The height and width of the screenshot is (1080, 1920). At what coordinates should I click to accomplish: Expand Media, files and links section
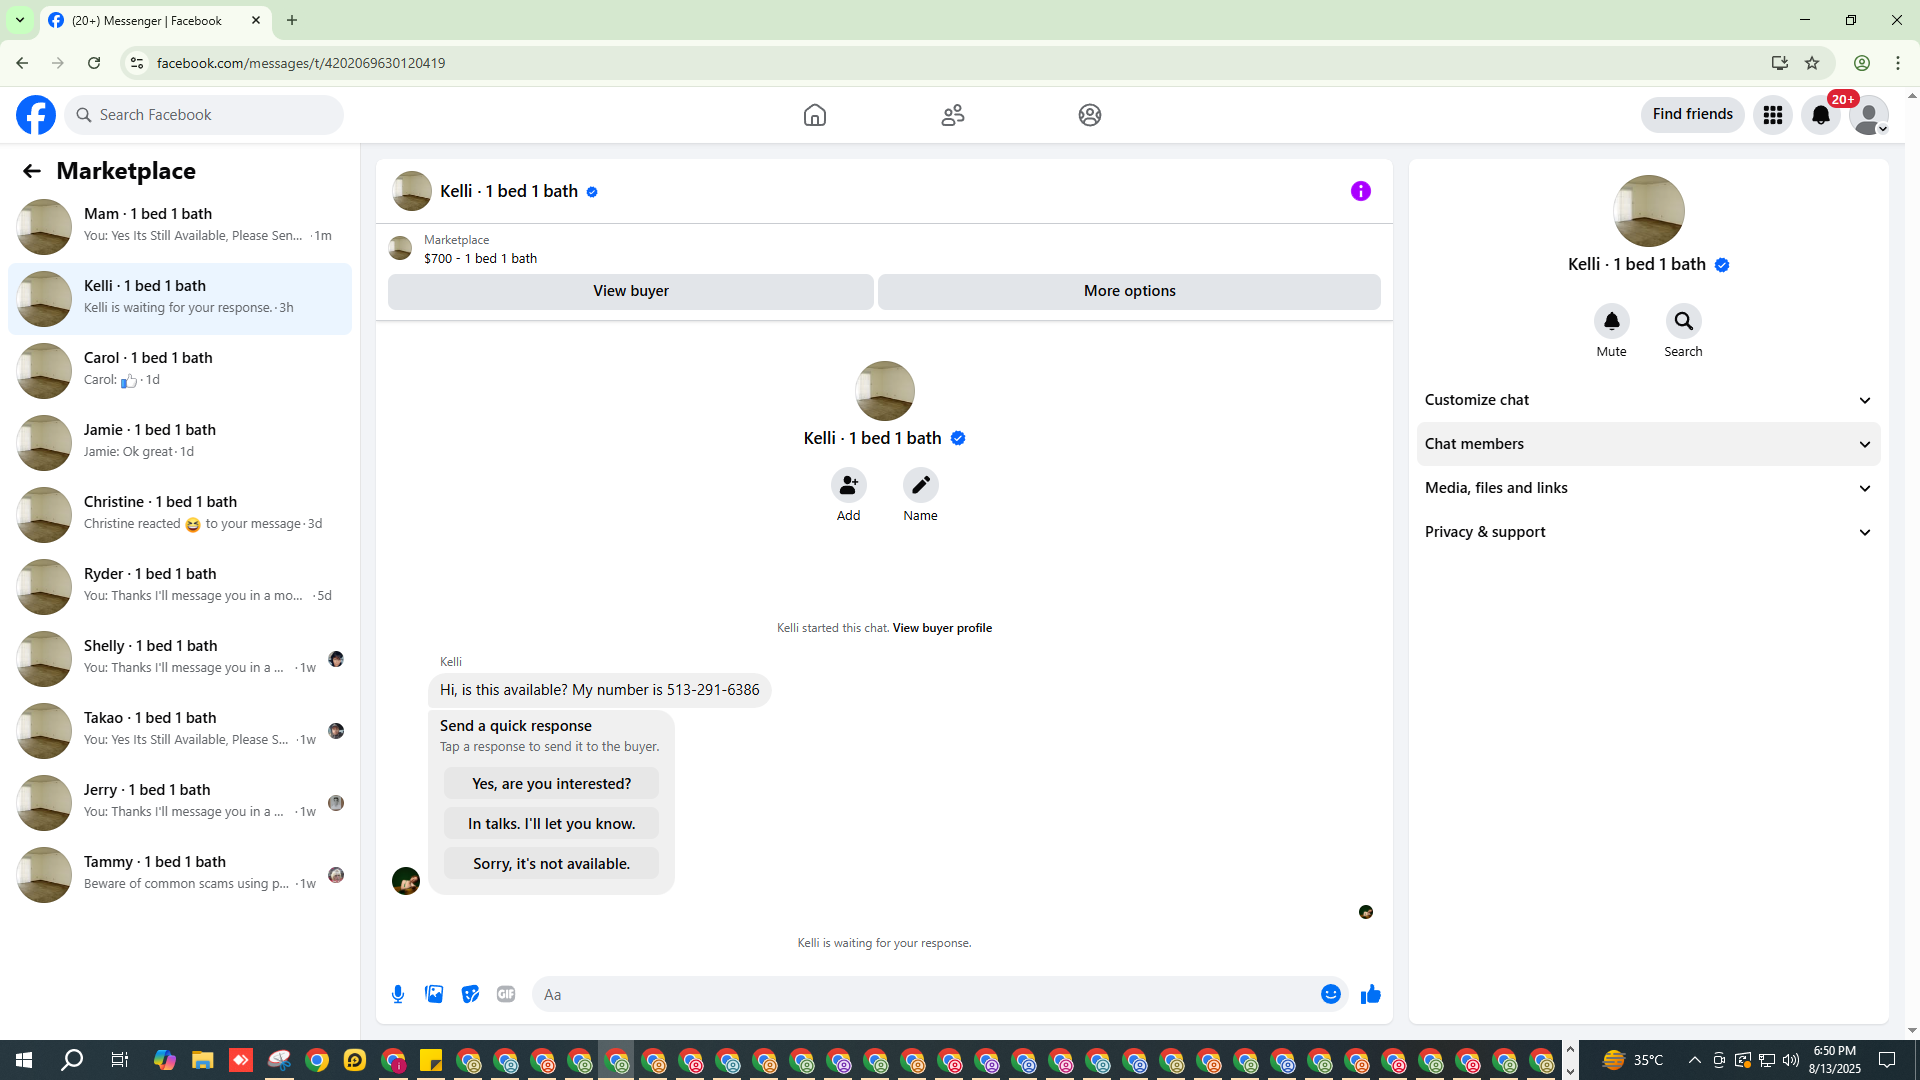coord(1647,488)
